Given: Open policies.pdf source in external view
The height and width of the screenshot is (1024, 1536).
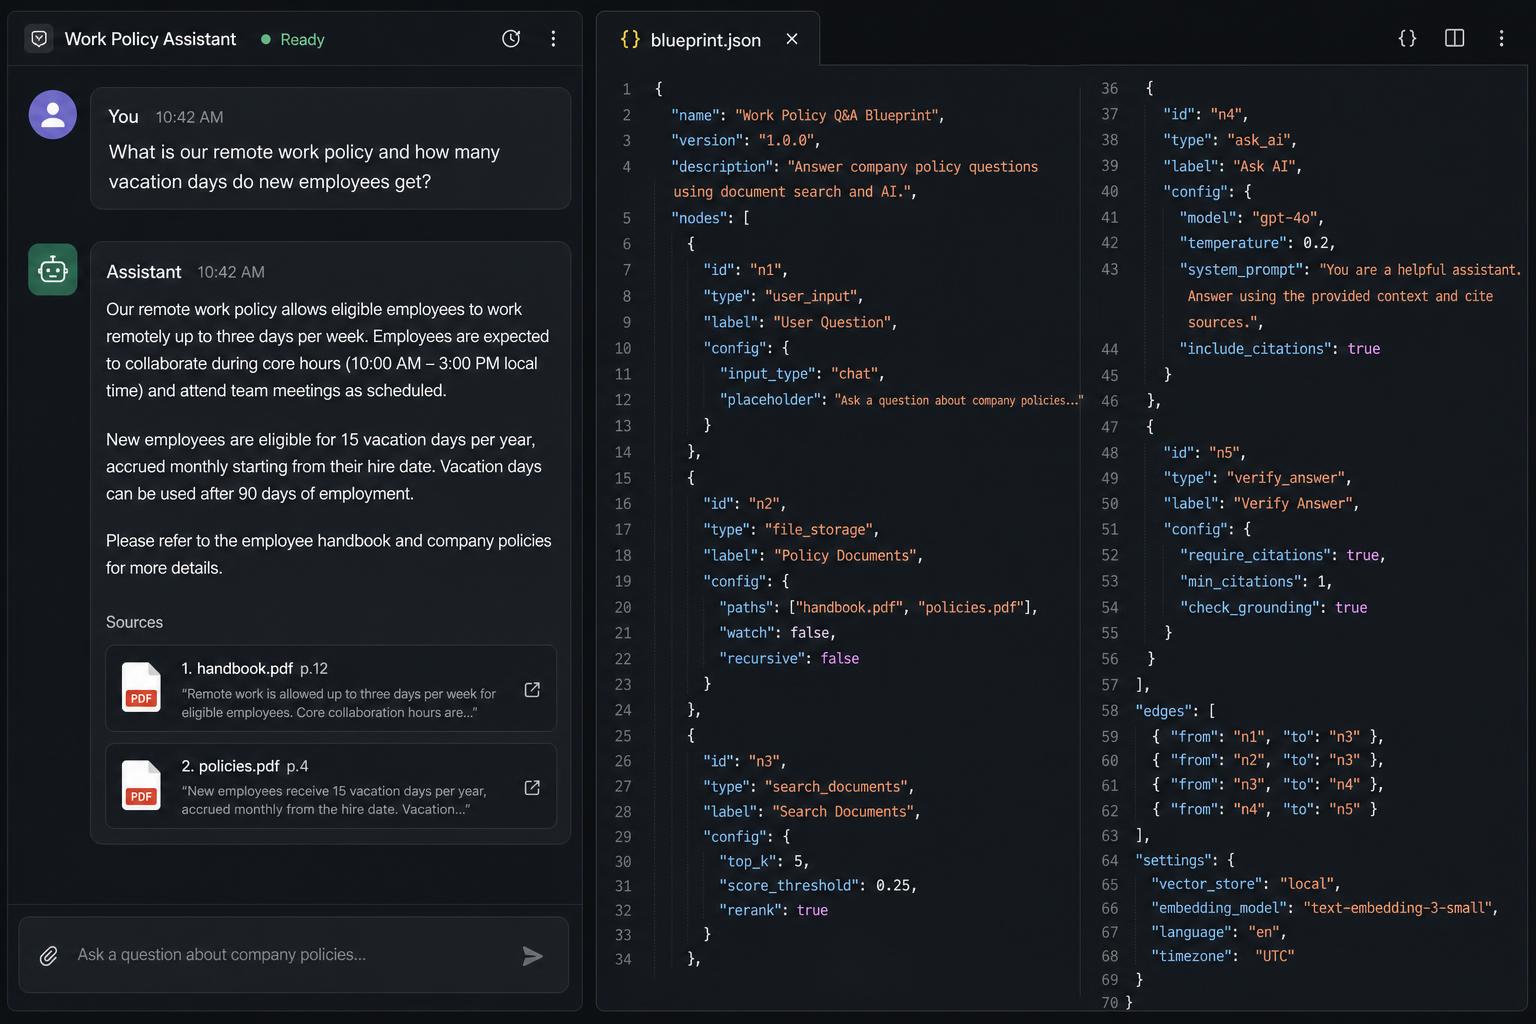Looking at the screenshot, I should [x=532, y=788].
